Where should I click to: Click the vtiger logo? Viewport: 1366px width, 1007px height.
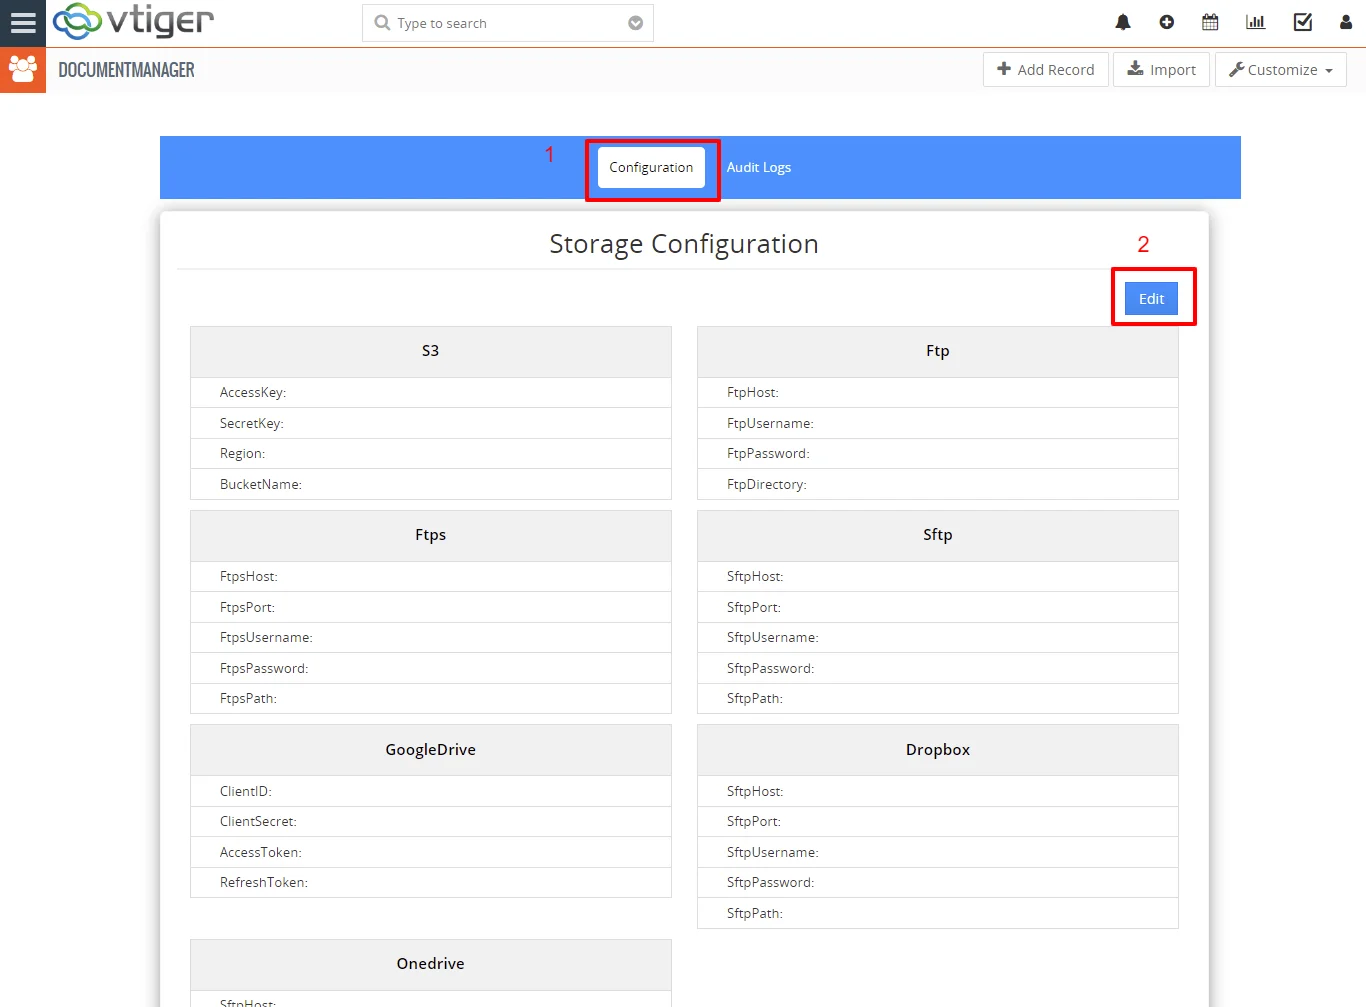133,21
